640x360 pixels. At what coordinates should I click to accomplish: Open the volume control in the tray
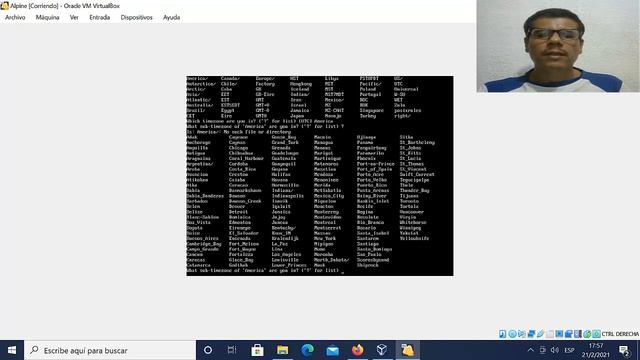(x=555, y=350)
